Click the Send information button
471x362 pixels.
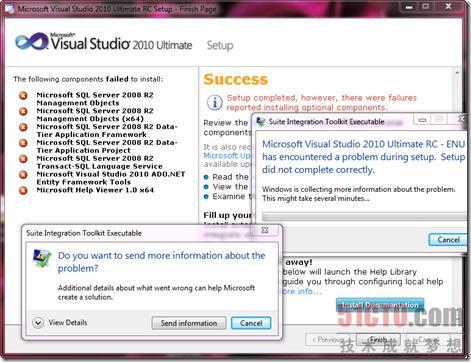189,323
